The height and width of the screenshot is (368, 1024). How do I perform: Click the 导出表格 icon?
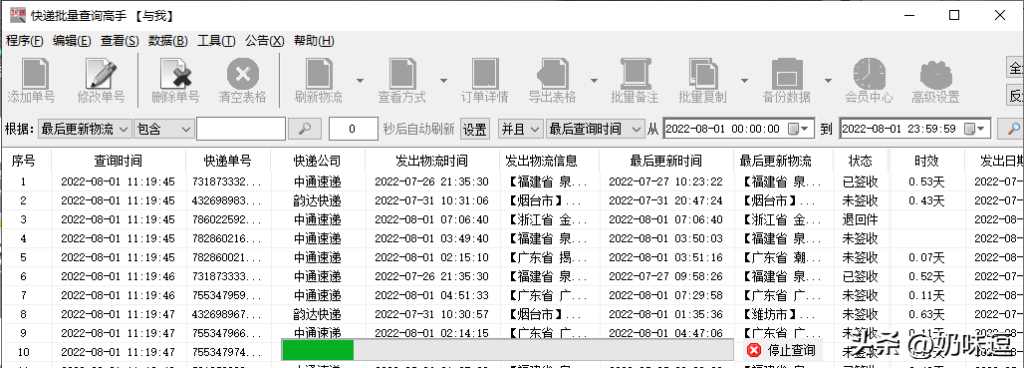point(552,73)
